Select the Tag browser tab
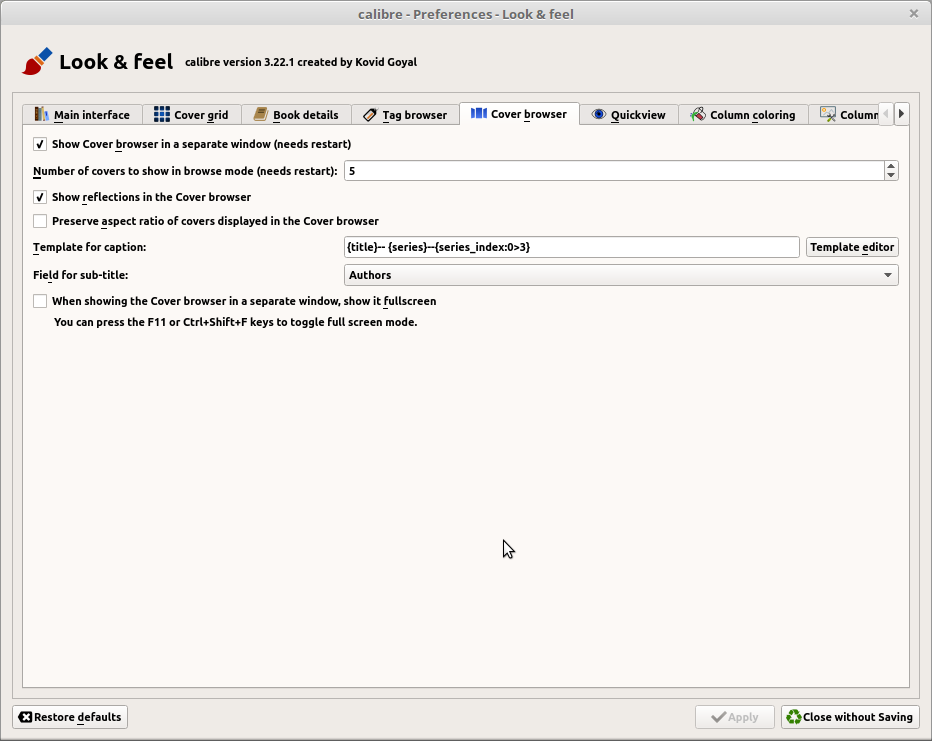The height and width of the screenshot is (741, 932). [405, 114]
